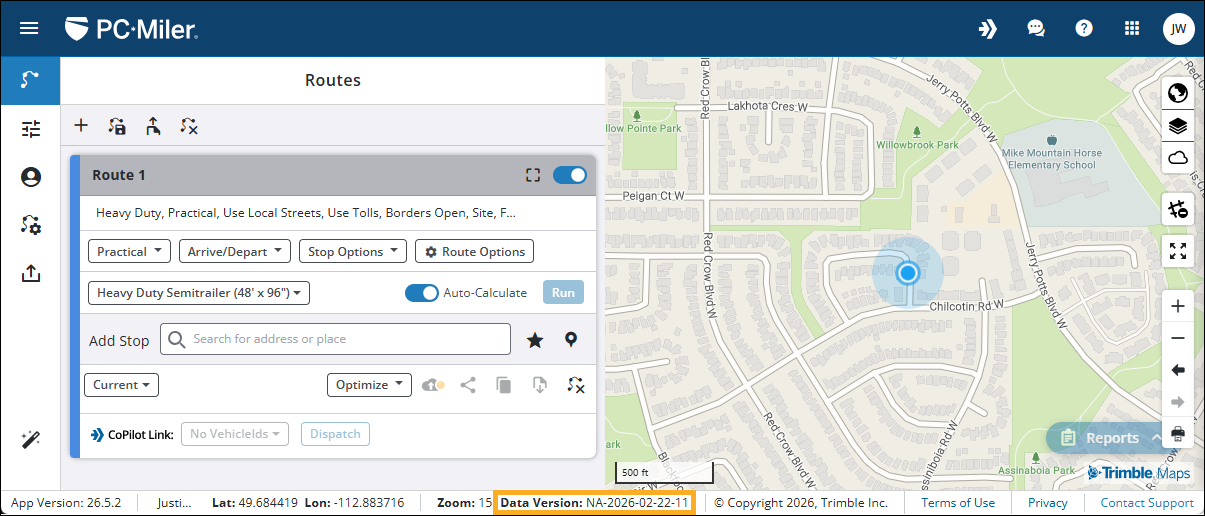The image size is (1205, 516).
Task: Click the load route toolbar icon
Action: (152, 126)
